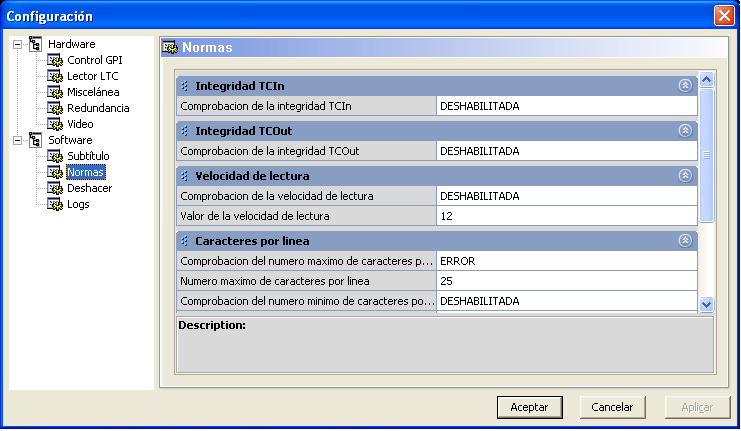Click the Logs tree icon
The image size is (741, 431).
[55, 204]
